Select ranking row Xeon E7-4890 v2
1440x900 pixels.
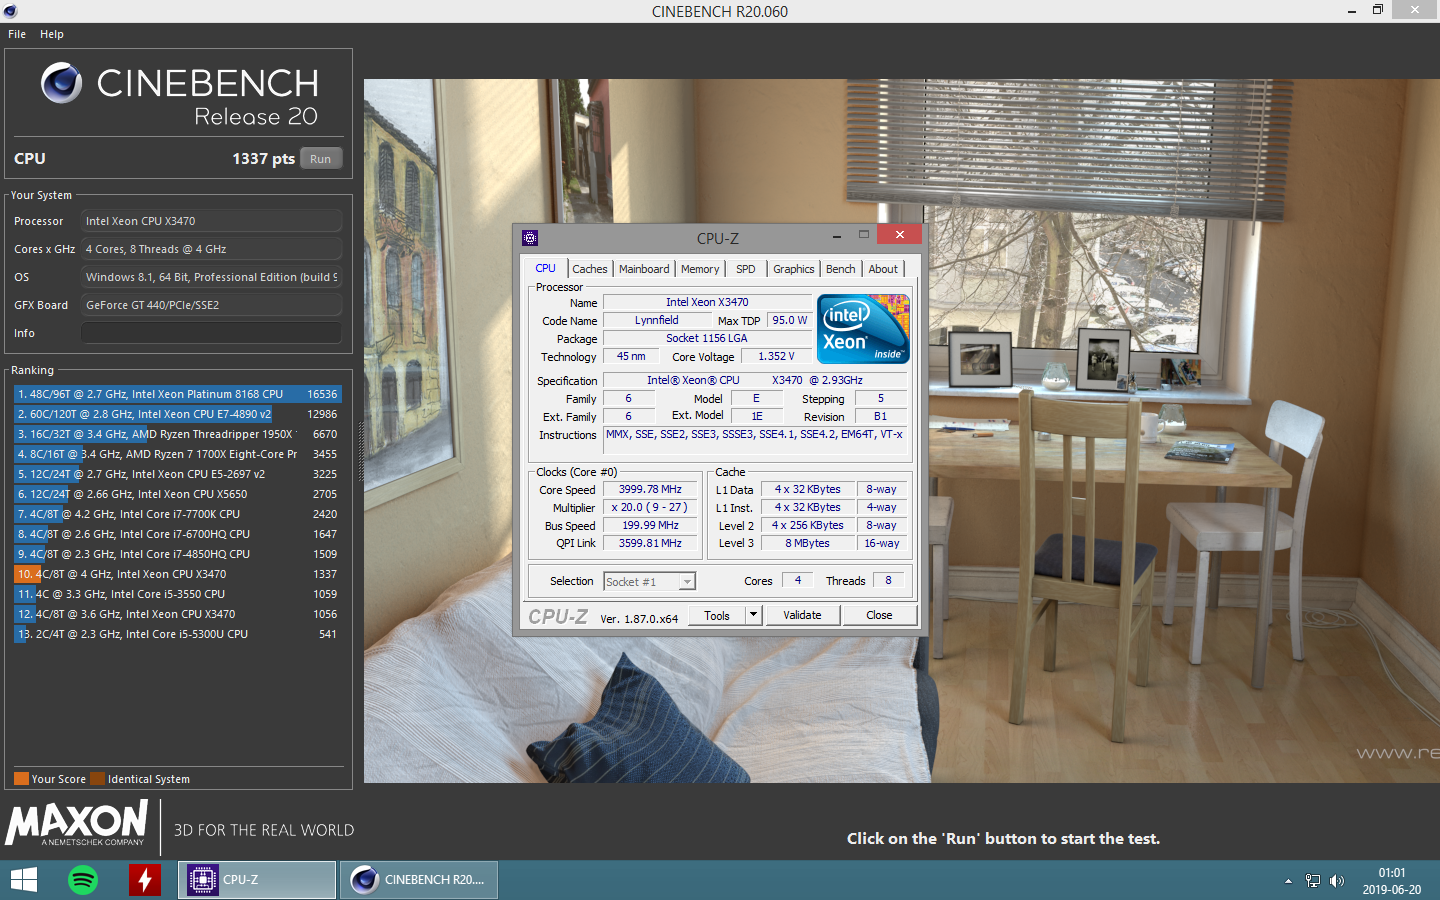pyautogui.click(x=178, y=414)
